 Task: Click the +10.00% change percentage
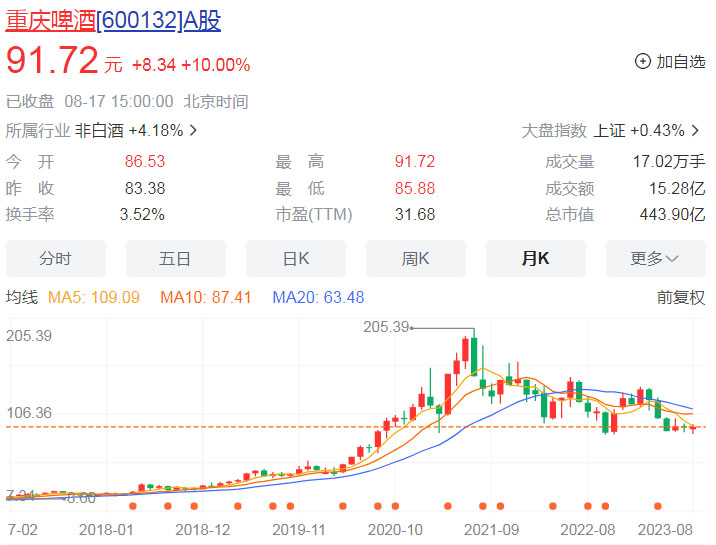(x=216, y=65)
